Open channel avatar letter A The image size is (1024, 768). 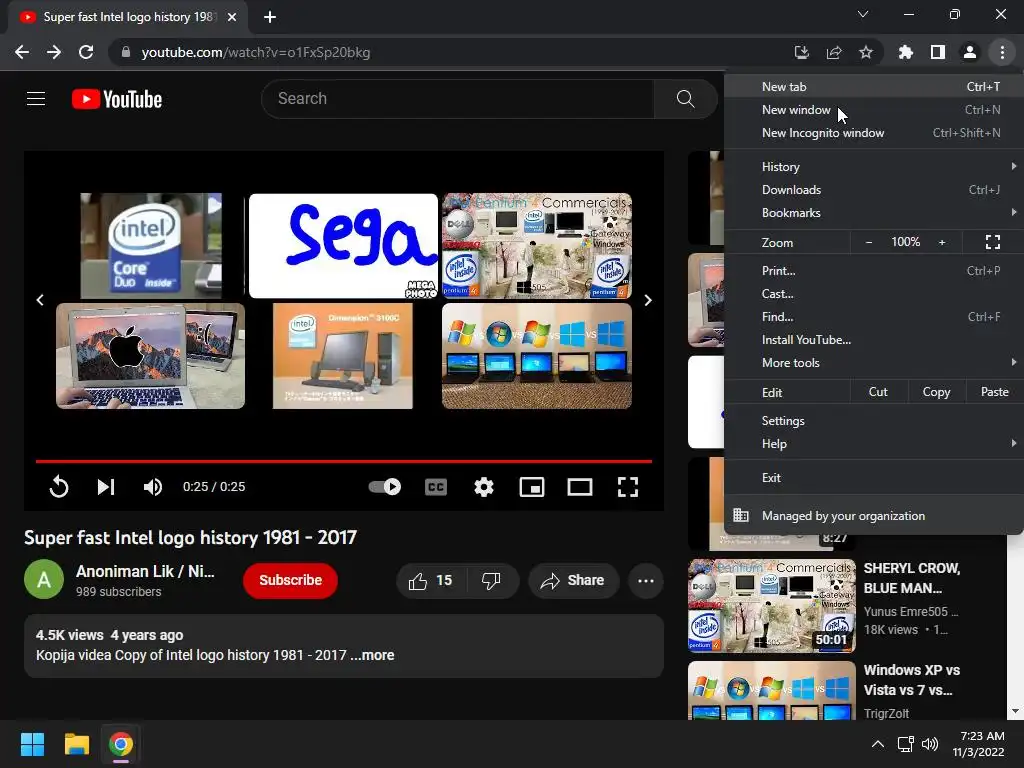[x=44, y=579]
